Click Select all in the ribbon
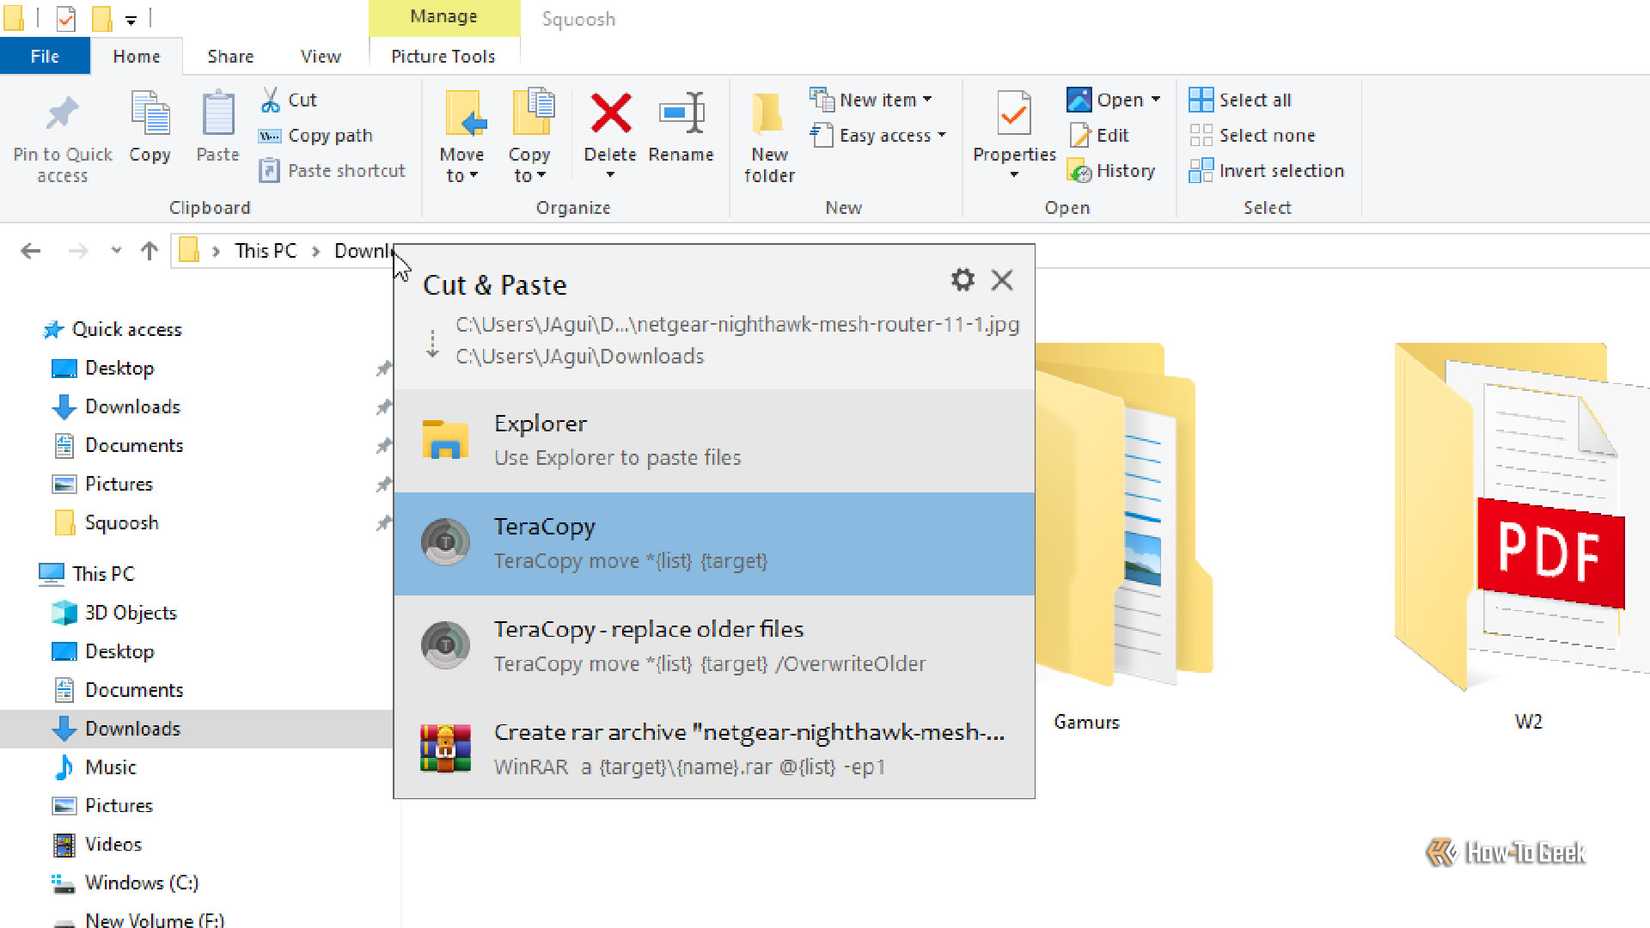1650x928 pixels. (x=1240, y=100)
